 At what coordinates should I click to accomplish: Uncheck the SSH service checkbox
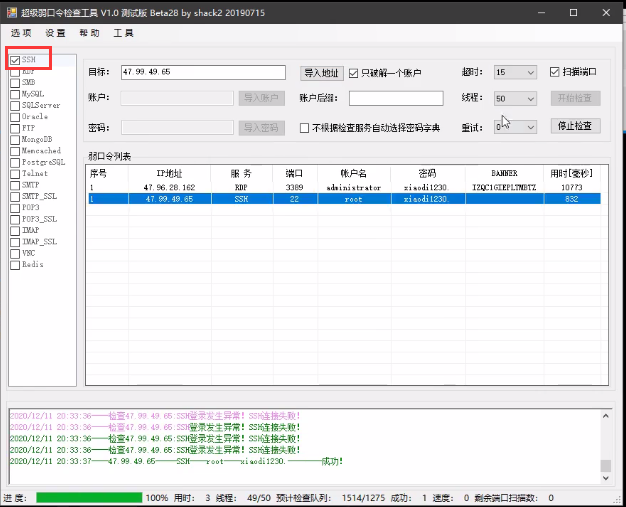[15, 61]
